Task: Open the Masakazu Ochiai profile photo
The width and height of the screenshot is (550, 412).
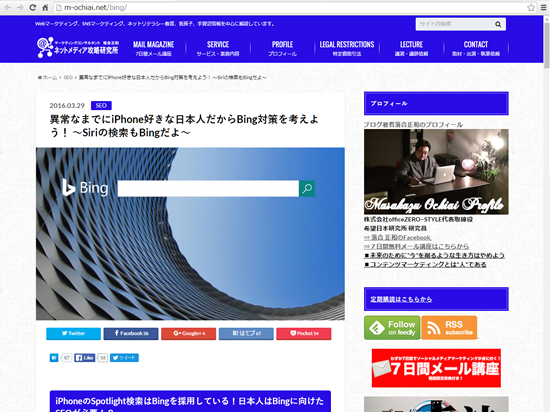Action: [436, 172]
